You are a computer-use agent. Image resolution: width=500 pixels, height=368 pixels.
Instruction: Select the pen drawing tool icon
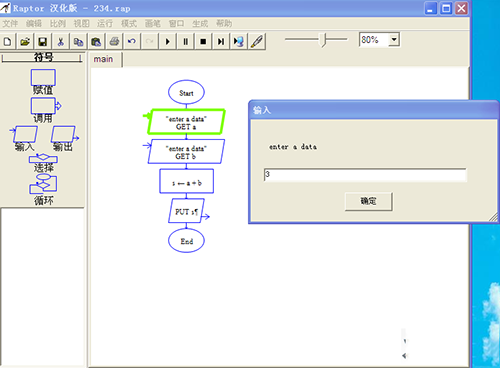point(257,42)
